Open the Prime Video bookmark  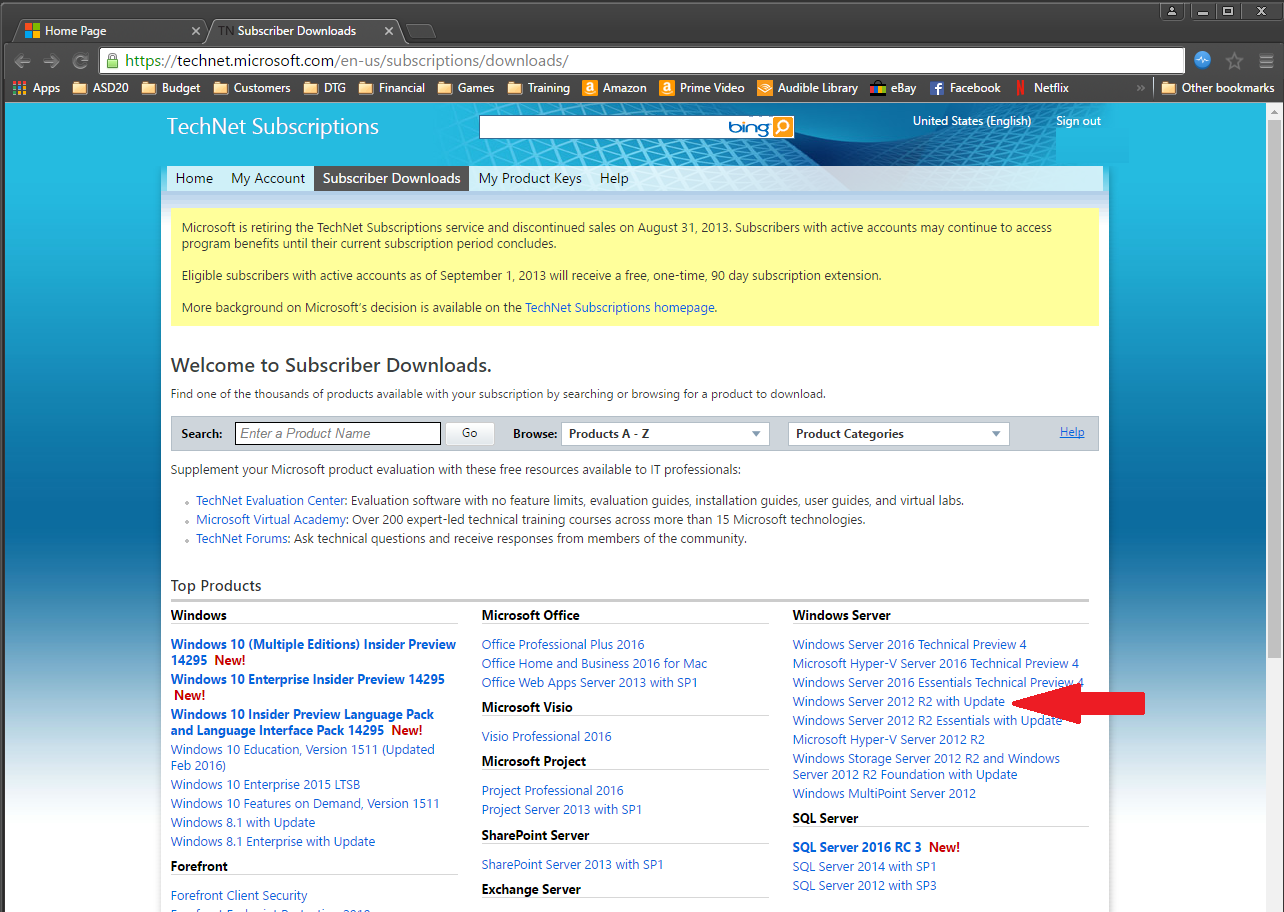pos(702,88)
